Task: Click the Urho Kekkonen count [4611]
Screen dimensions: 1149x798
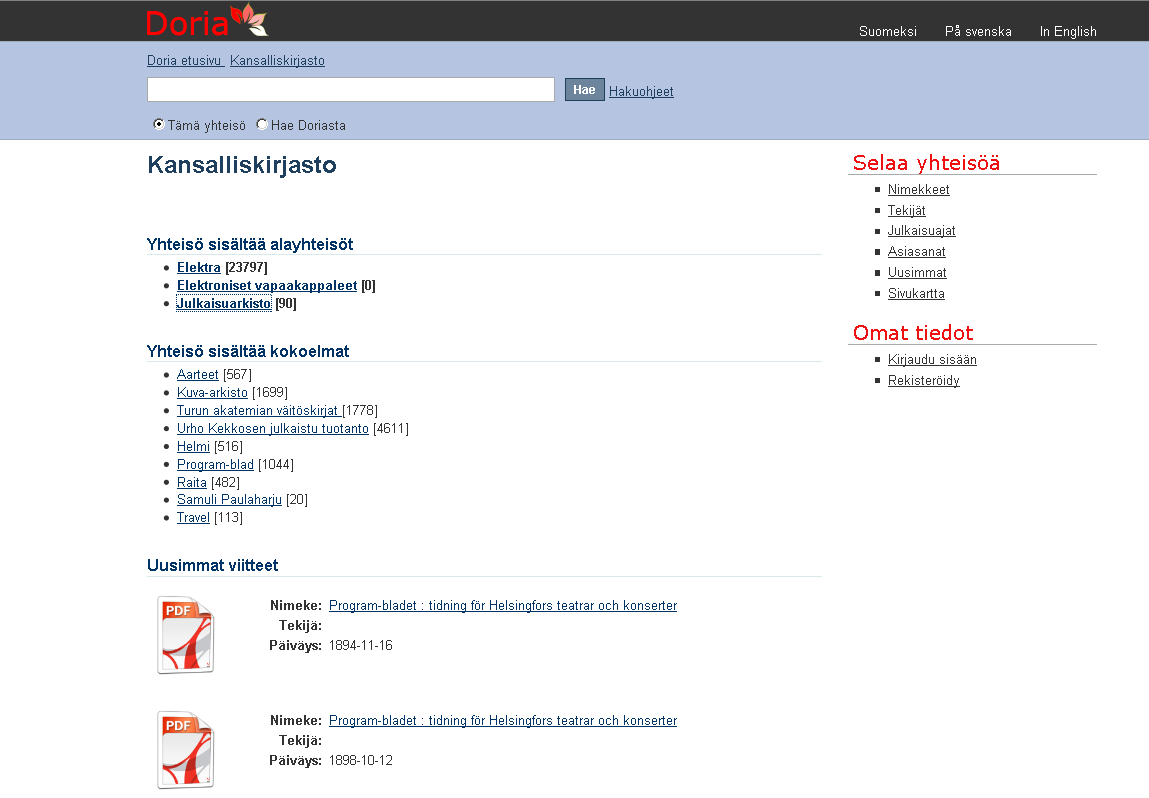Action: 391,429
